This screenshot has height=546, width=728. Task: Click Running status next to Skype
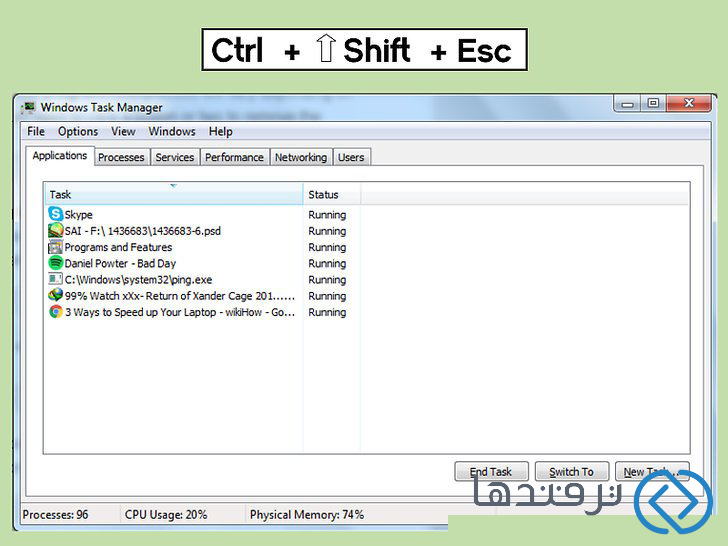coord(327,215)
